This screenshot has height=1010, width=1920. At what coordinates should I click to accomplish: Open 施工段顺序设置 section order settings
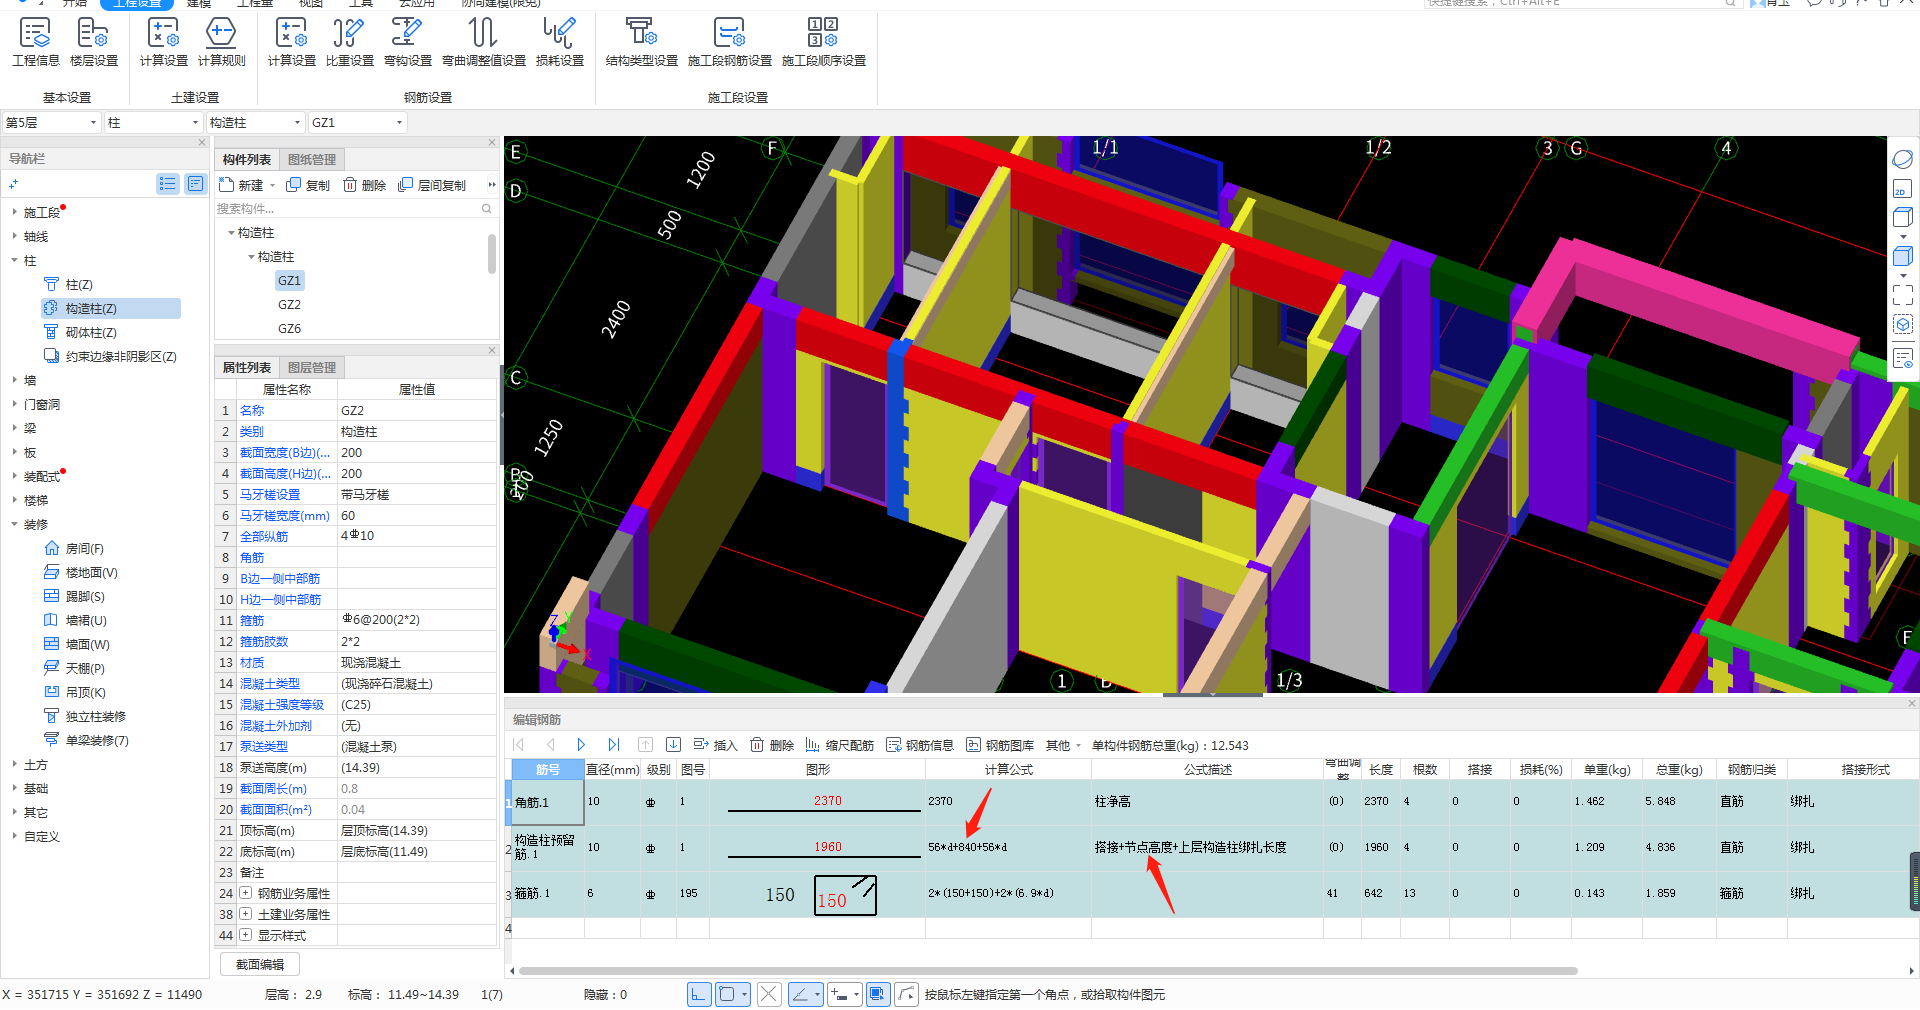click(824, 42)
